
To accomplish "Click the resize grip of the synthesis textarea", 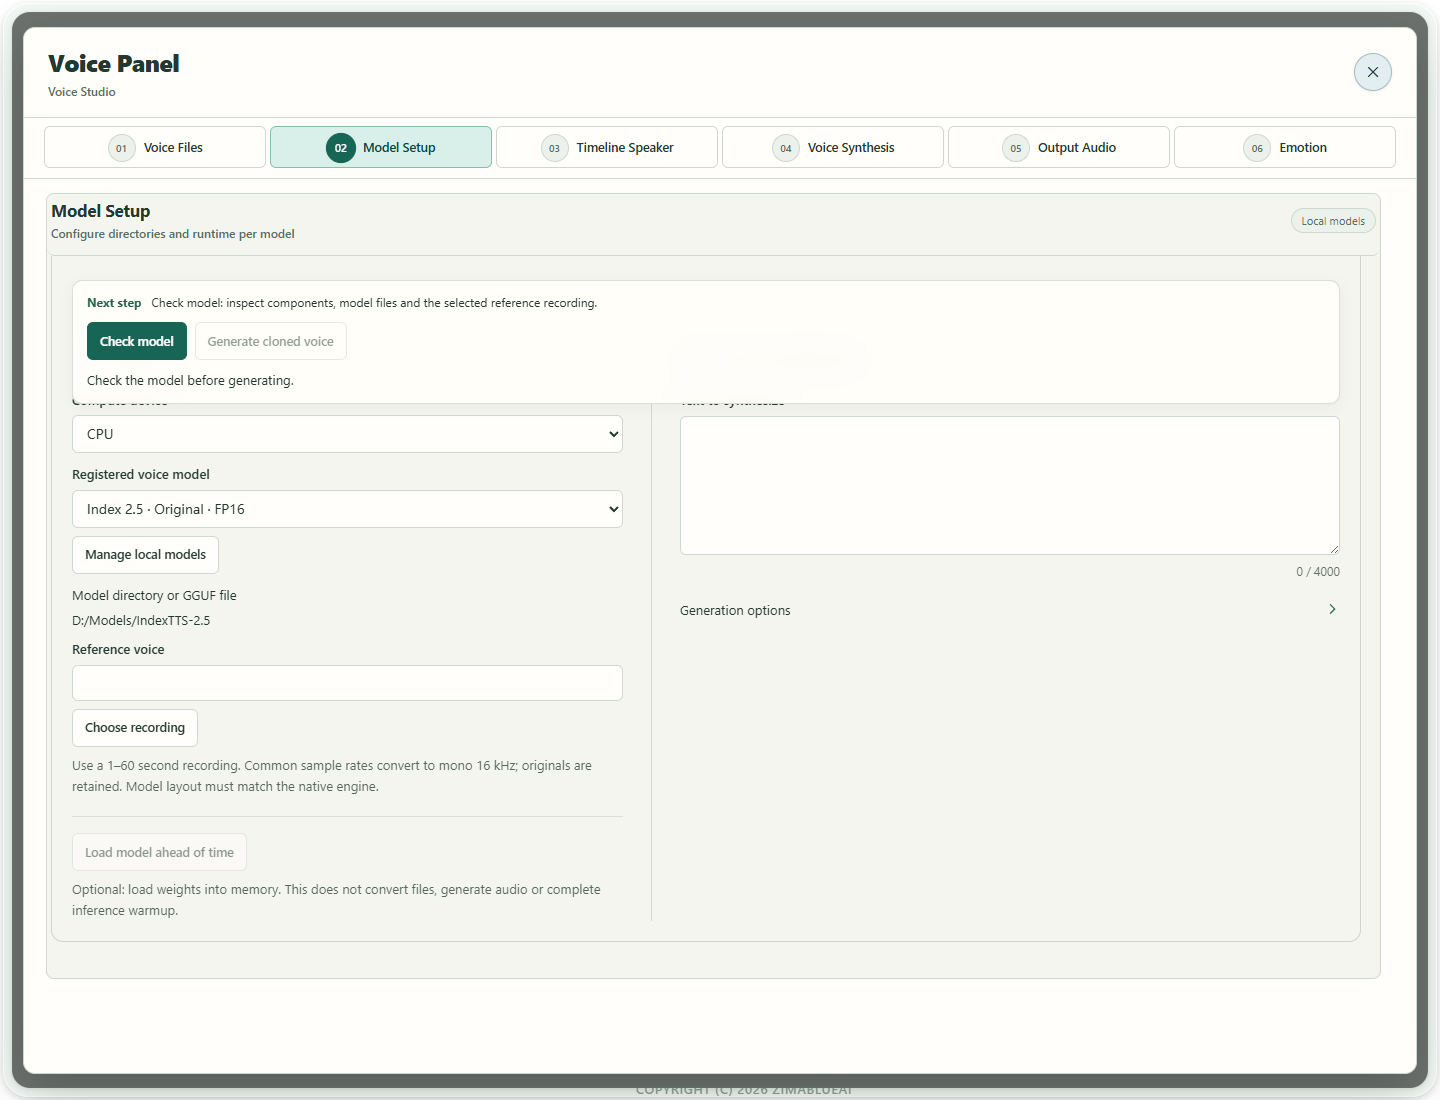I will coord(1334,549).
